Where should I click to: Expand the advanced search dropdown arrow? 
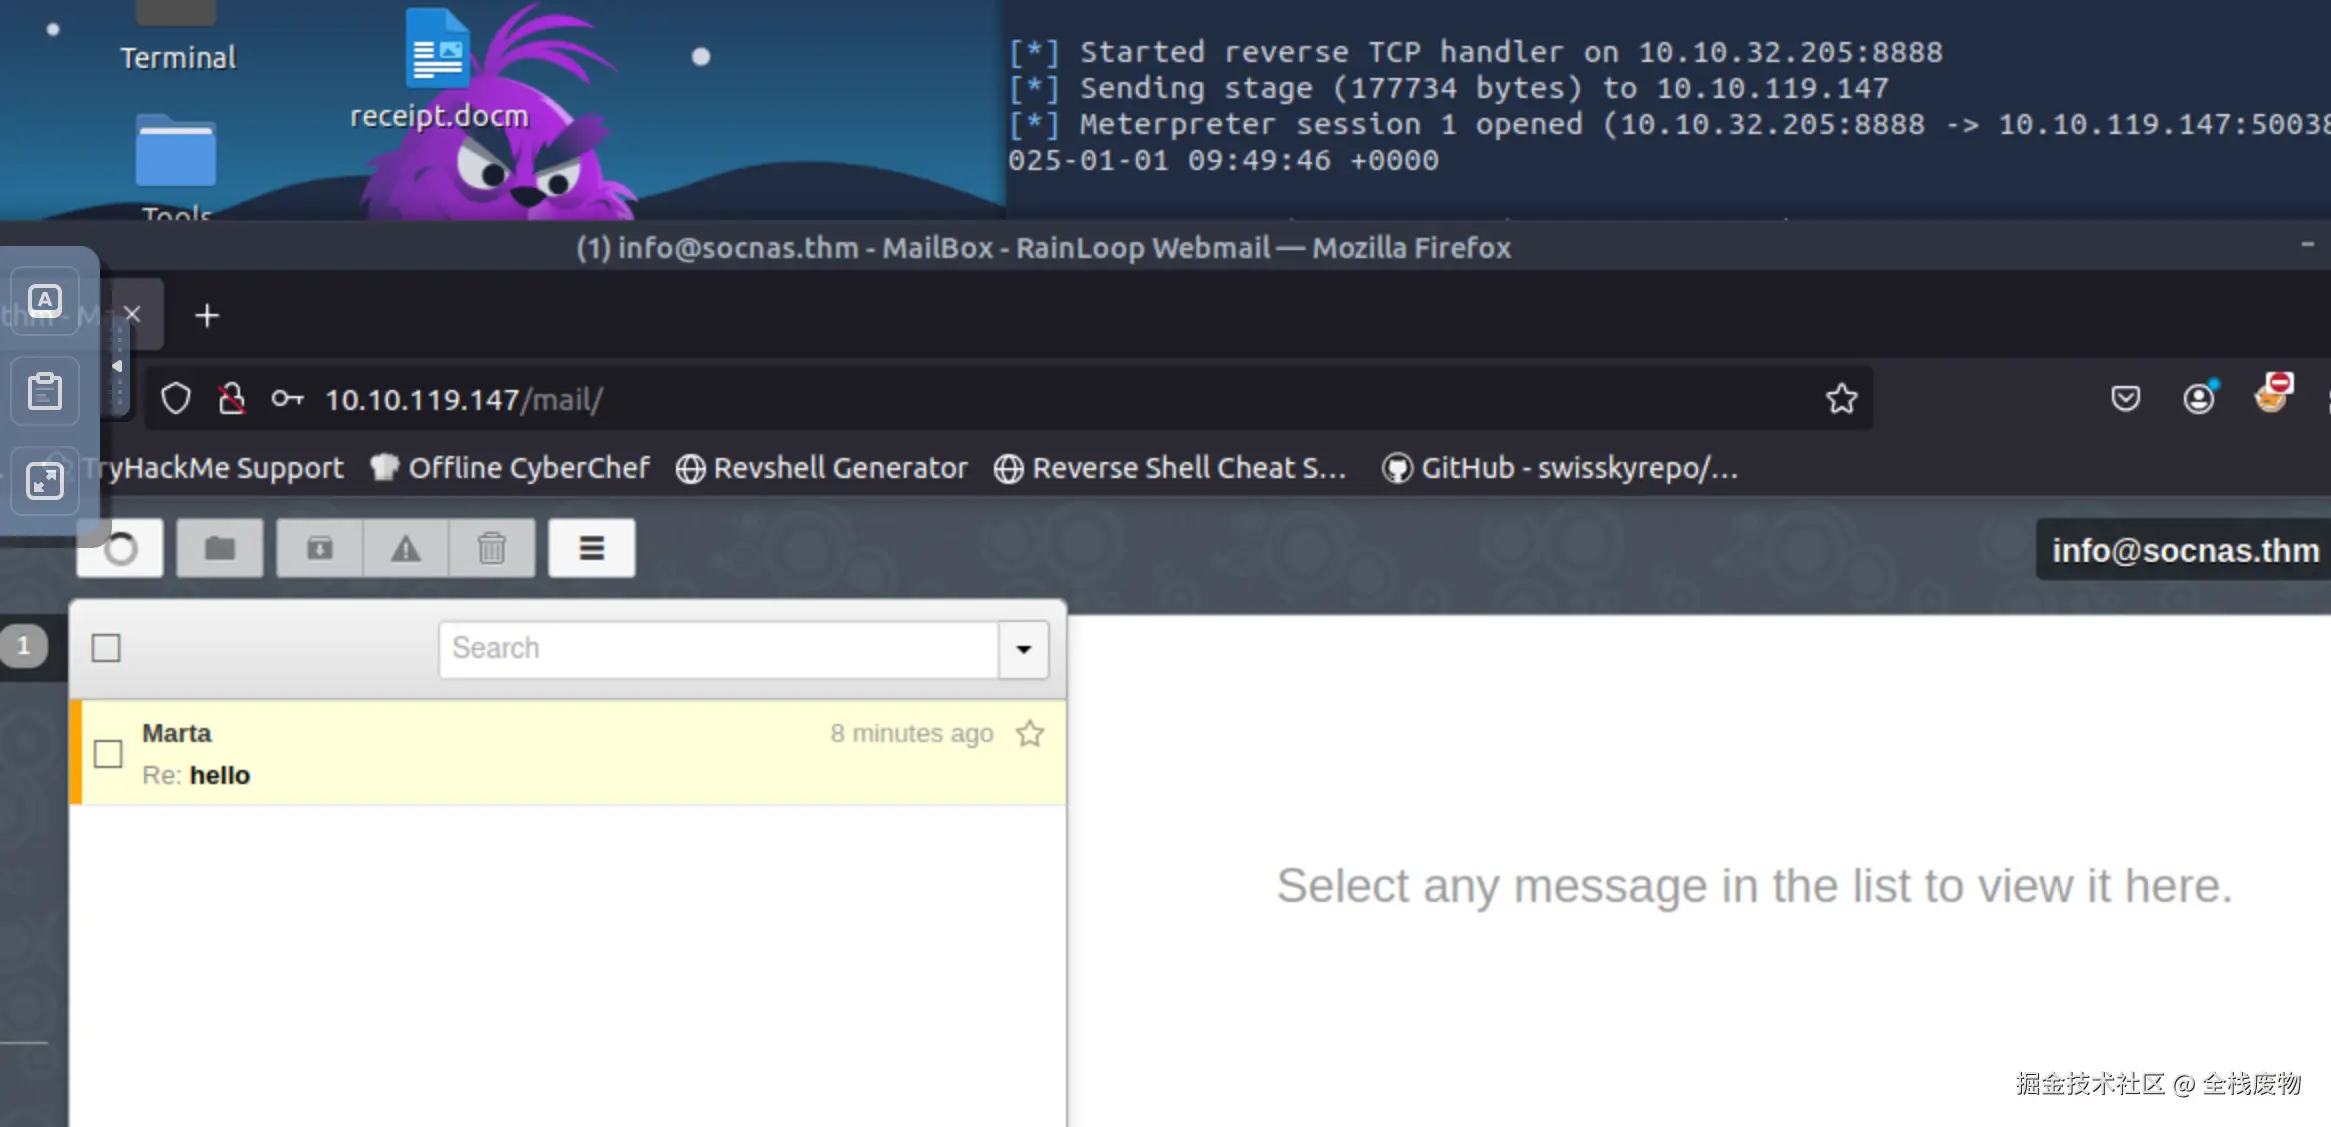(x=1023, y=649)
